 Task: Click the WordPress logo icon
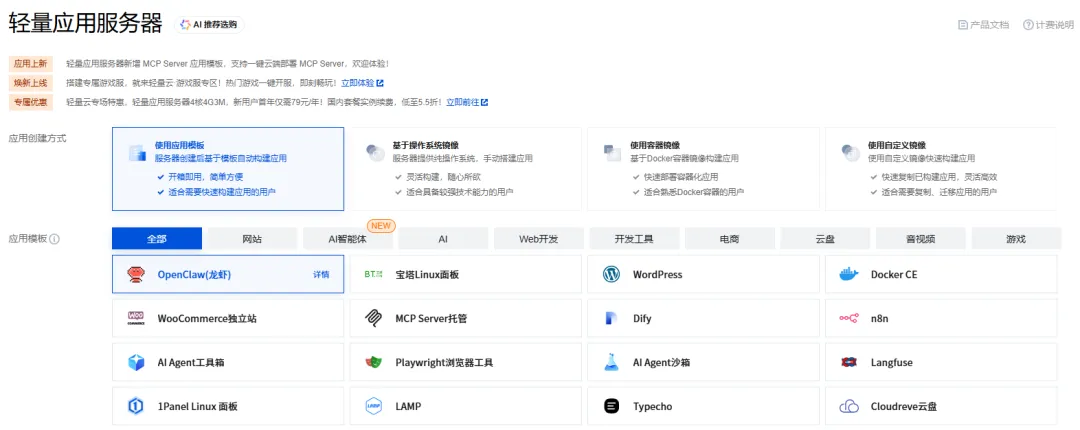point(612,274)
